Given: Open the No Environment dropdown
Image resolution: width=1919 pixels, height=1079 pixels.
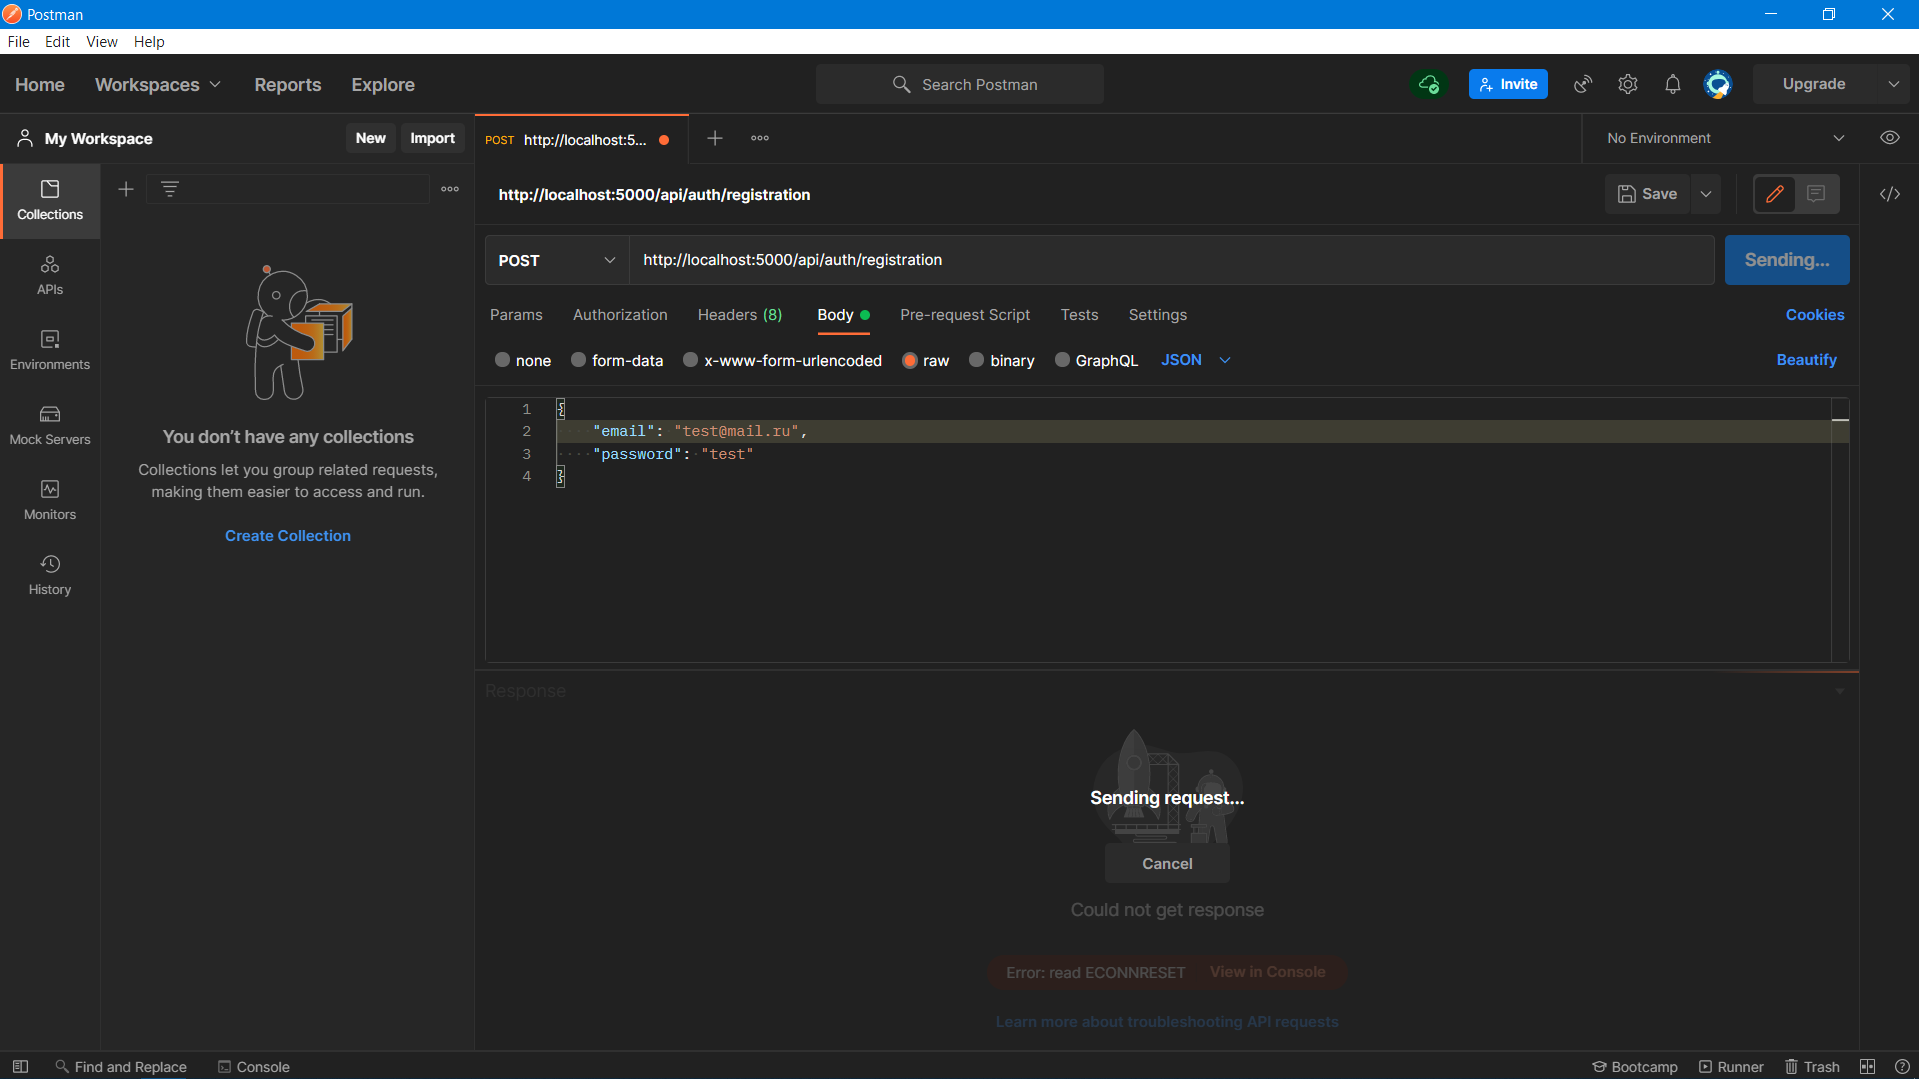Looking at the screenshot, I should [x=1726, y=138].
